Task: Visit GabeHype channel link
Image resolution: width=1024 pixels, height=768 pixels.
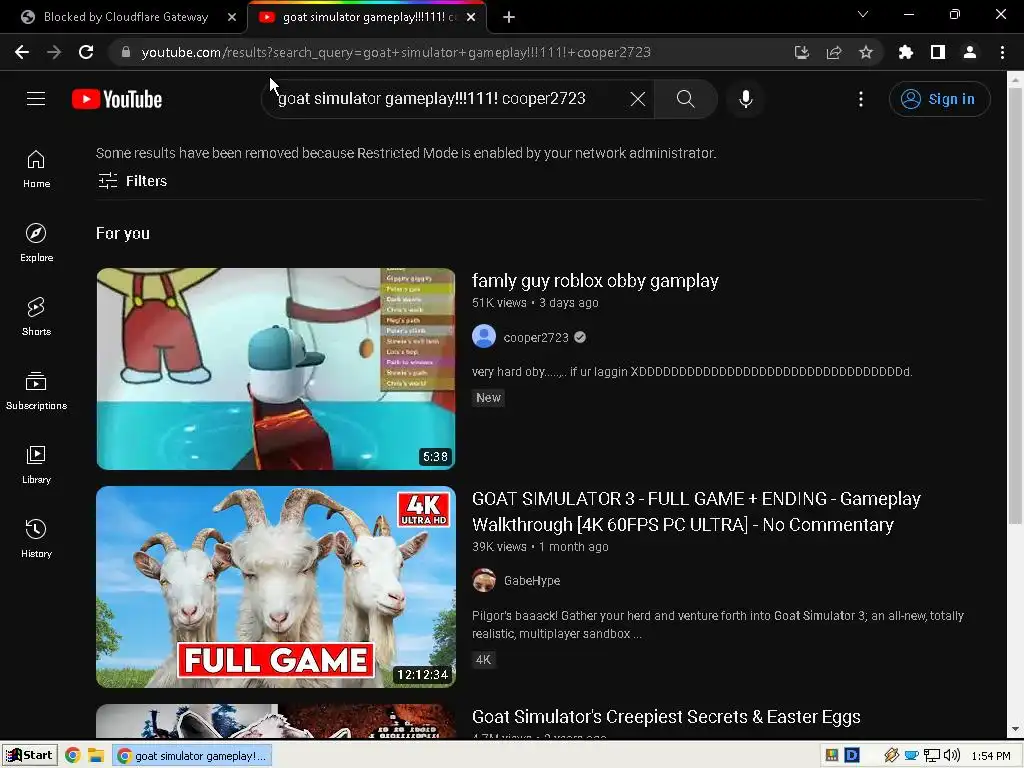Action: coord(532,581)
